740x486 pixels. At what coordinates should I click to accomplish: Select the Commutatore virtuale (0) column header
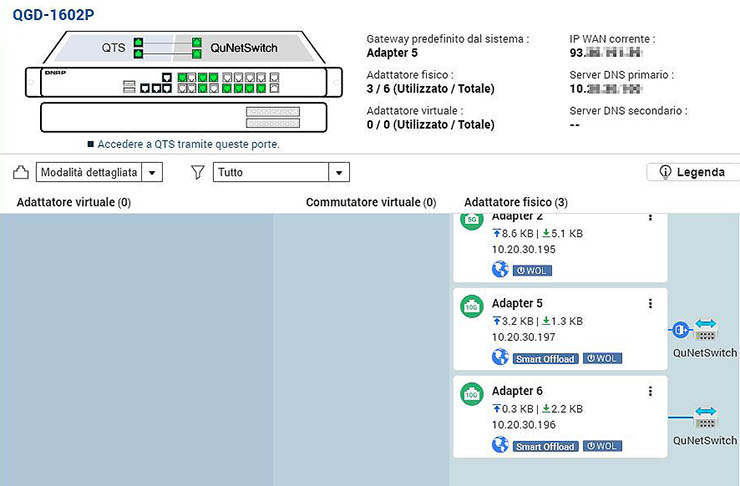[x=370, y=202]
